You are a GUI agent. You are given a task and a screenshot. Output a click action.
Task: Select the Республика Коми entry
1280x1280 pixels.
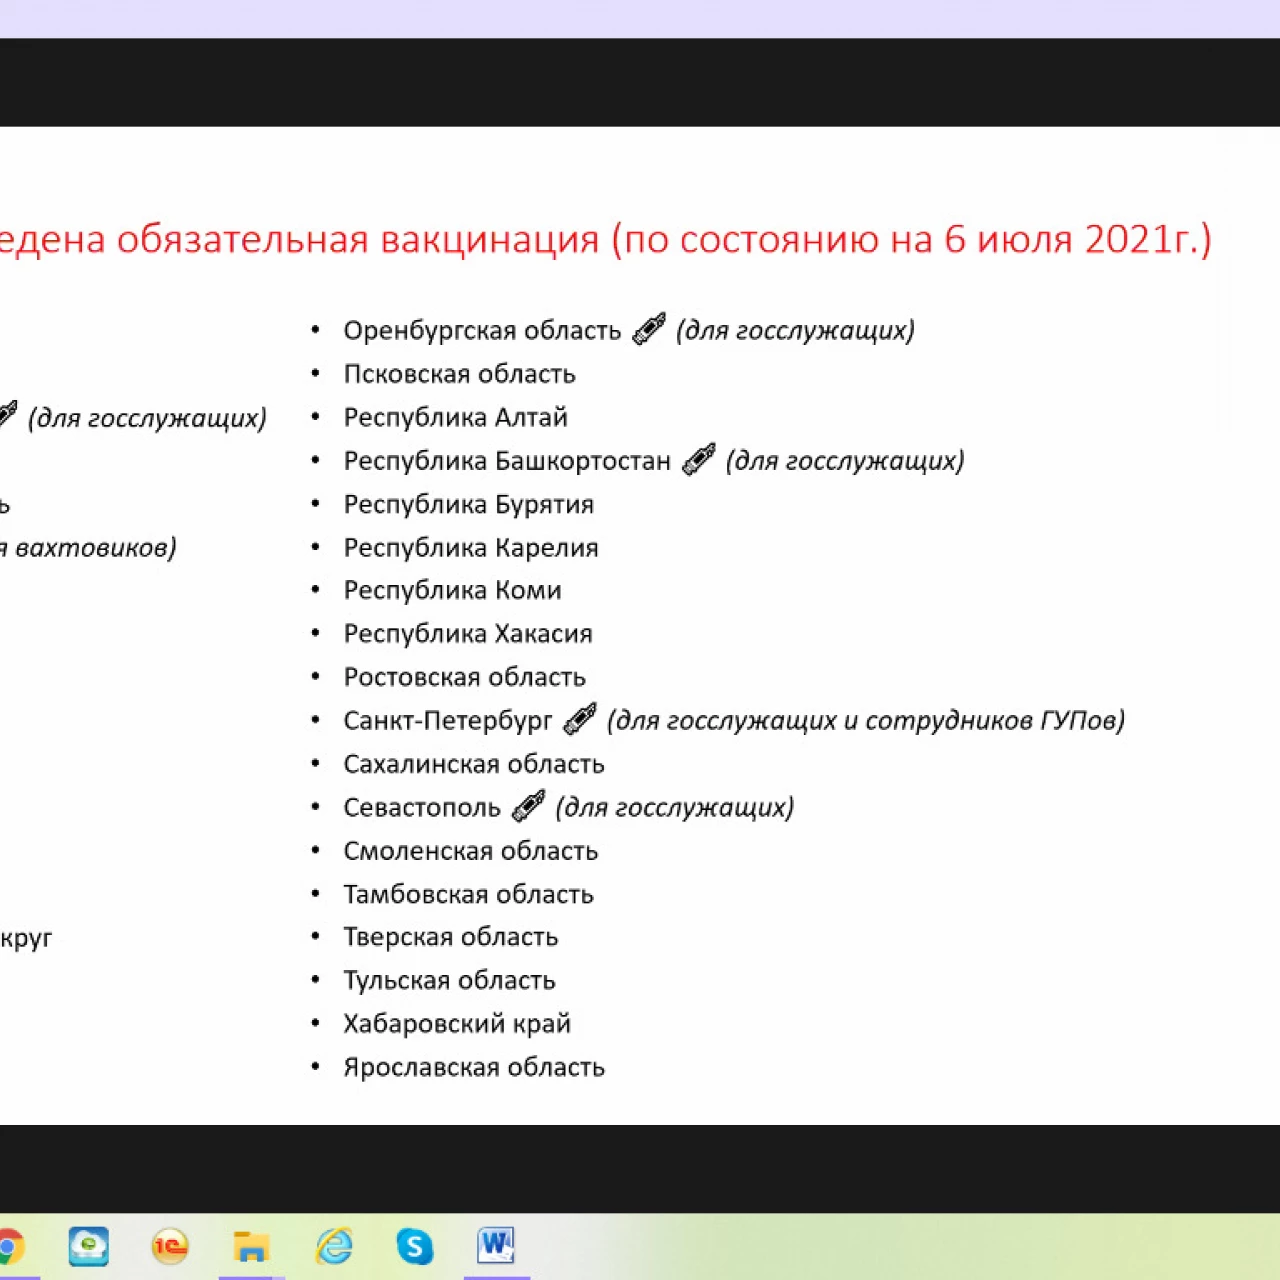452,590
